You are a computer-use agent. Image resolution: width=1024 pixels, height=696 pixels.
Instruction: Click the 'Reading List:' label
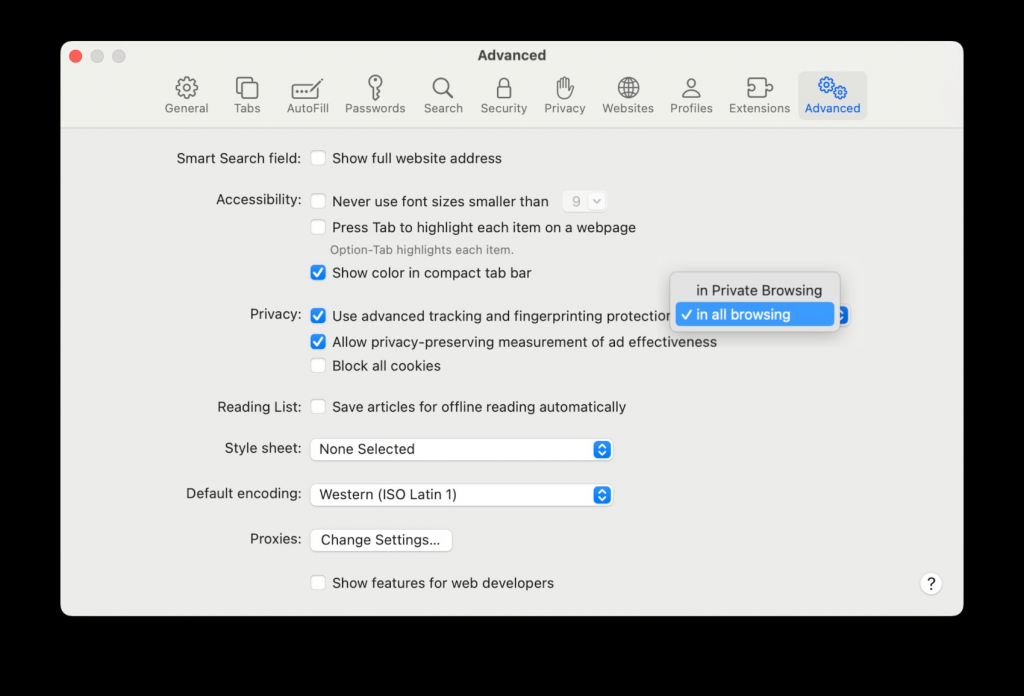point(259,407)
